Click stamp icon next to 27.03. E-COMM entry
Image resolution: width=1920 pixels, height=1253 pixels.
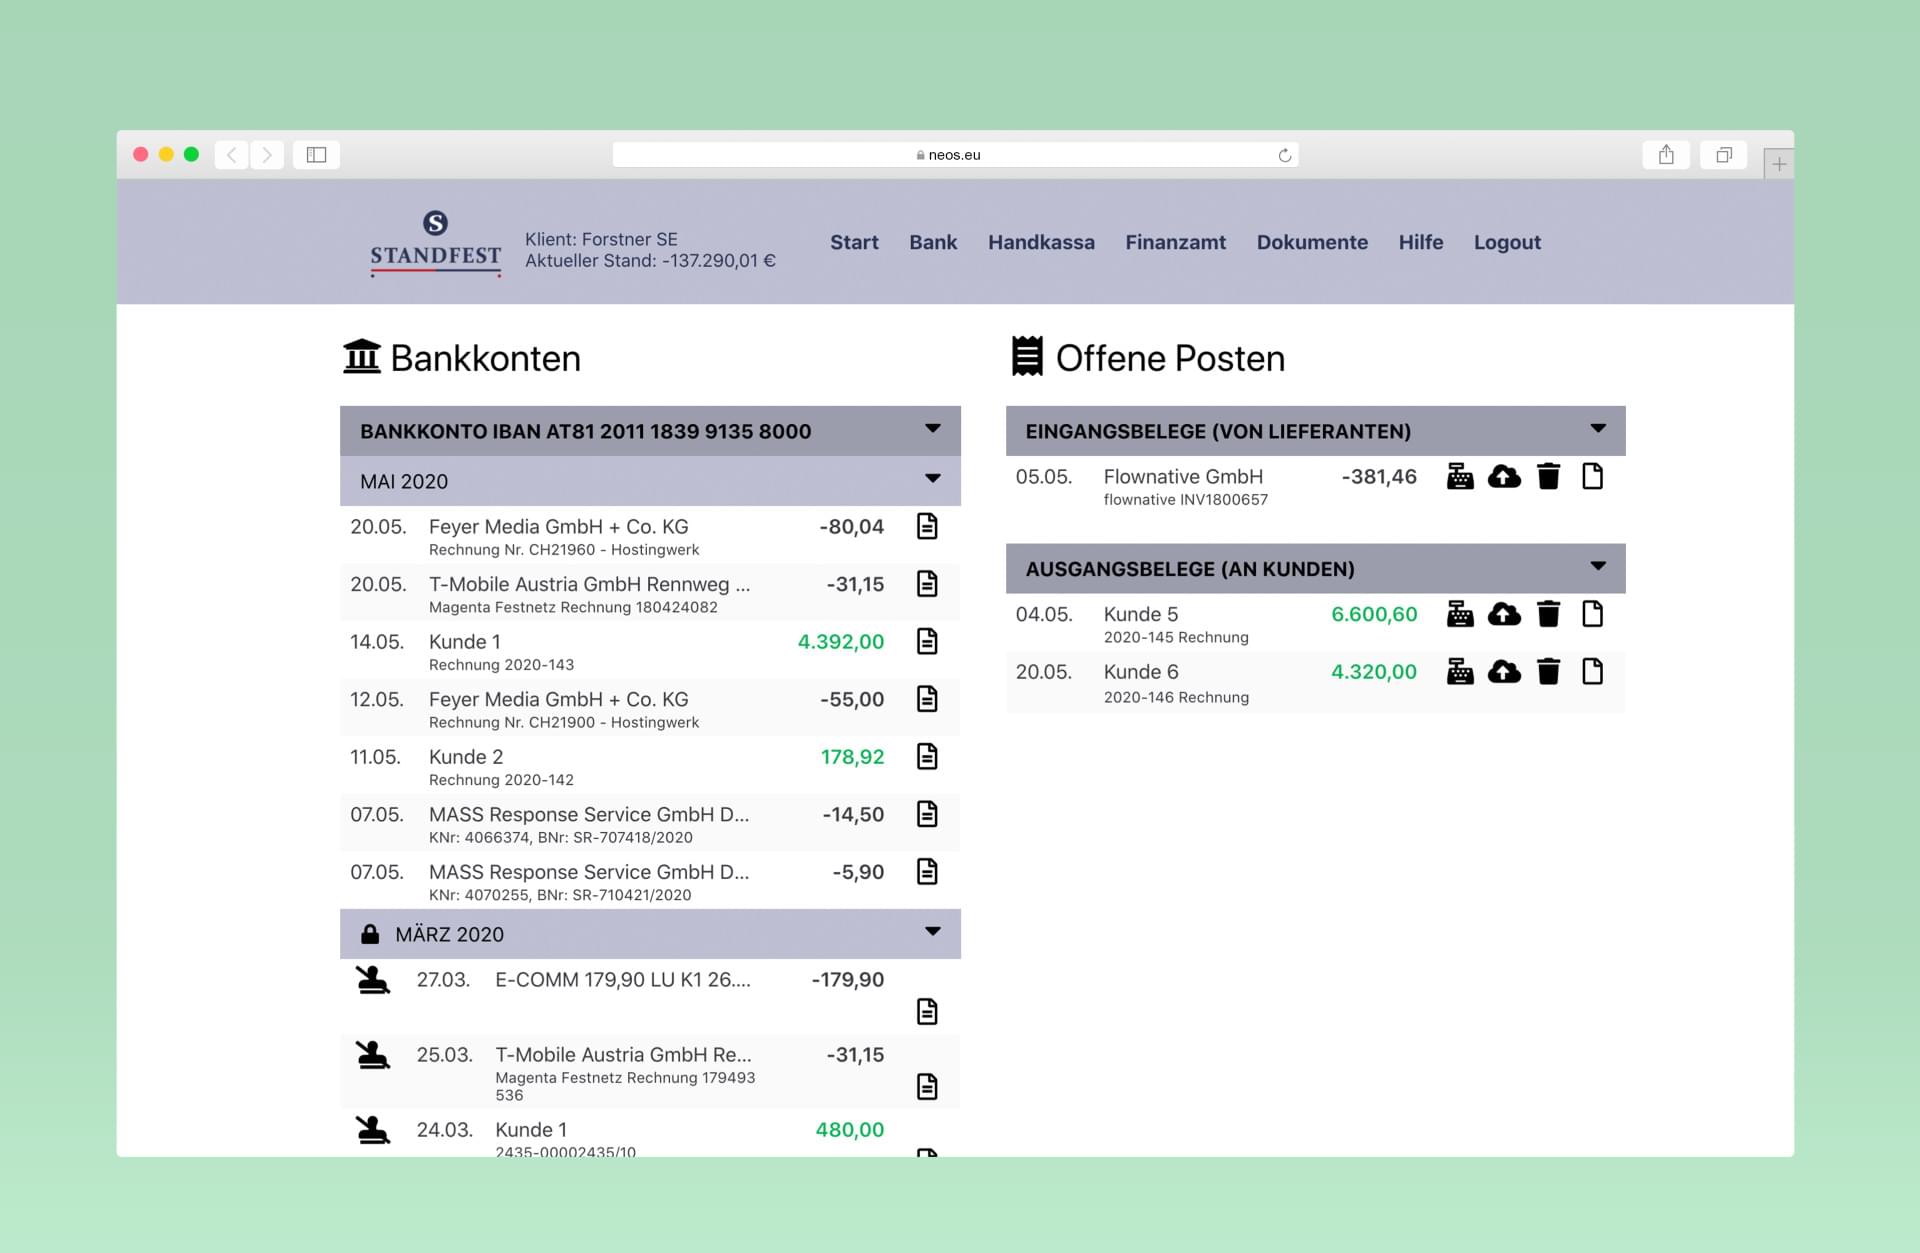373,979
